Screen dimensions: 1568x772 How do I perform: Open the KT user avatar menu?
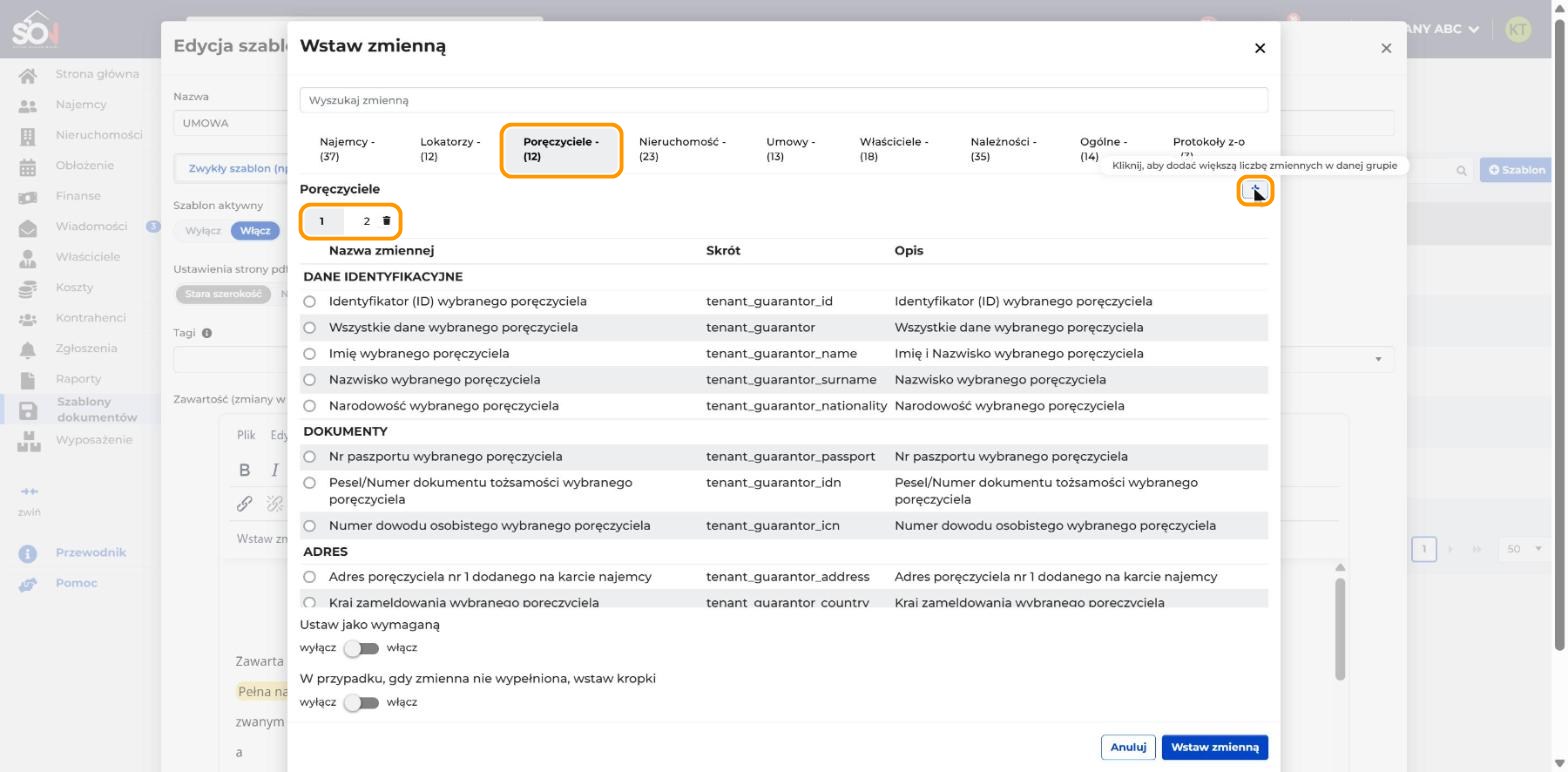pos(1518,29)
